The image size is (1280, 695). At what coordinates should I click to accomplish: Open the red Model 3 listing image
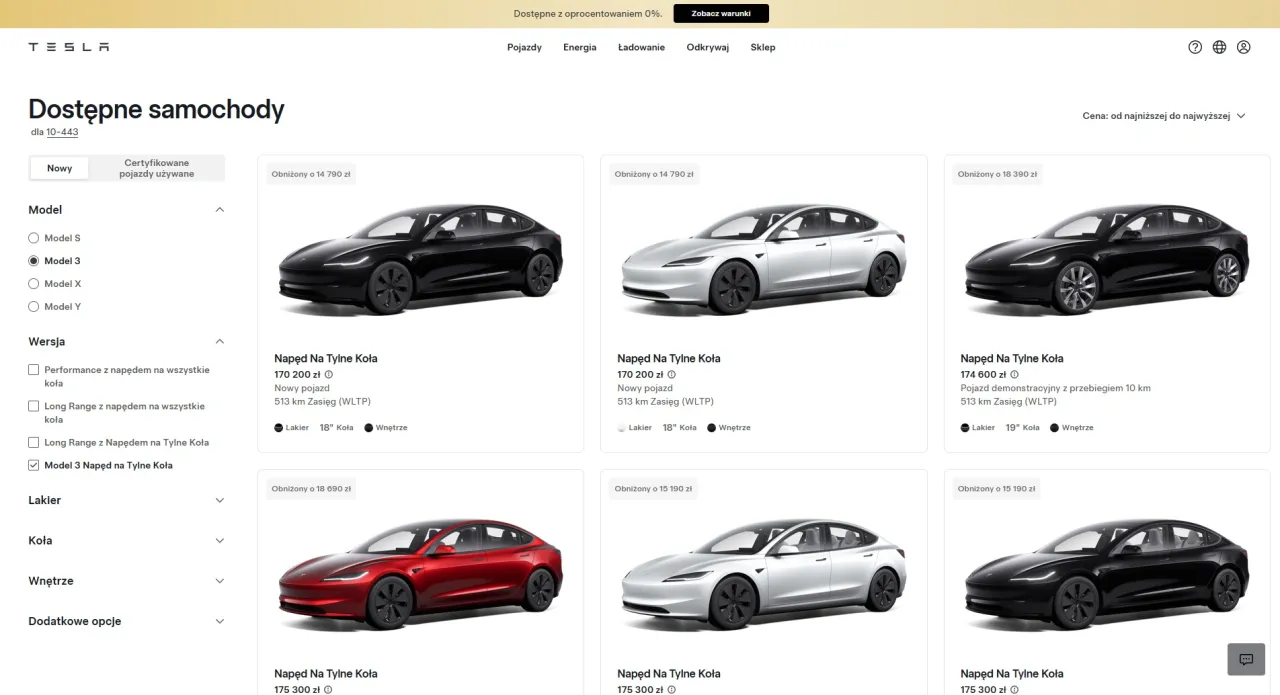[420, 575]
